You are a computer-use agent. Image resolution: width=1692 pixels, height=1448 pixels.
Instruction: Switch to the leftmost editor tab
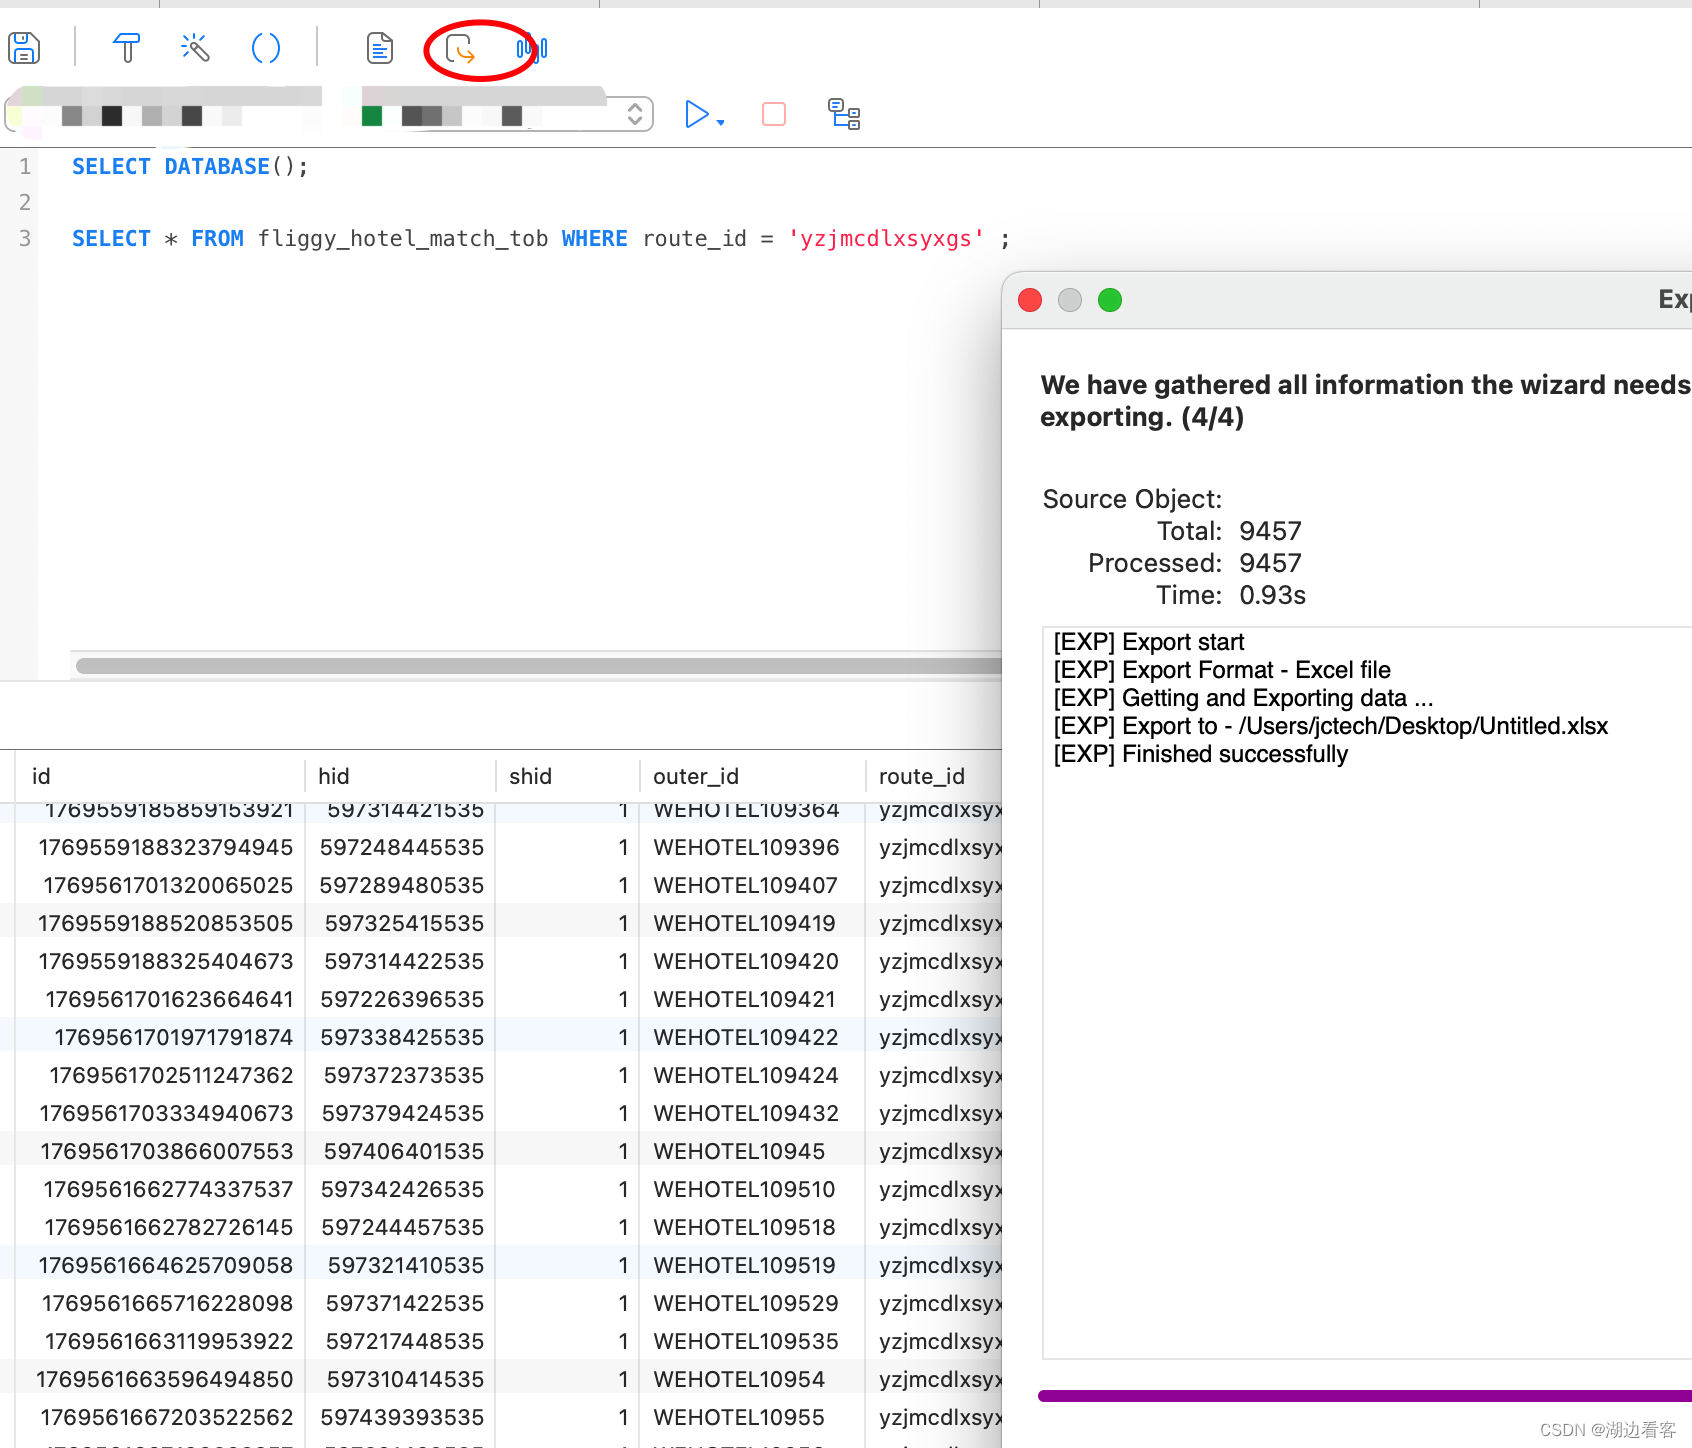click(x=80, y=4)
